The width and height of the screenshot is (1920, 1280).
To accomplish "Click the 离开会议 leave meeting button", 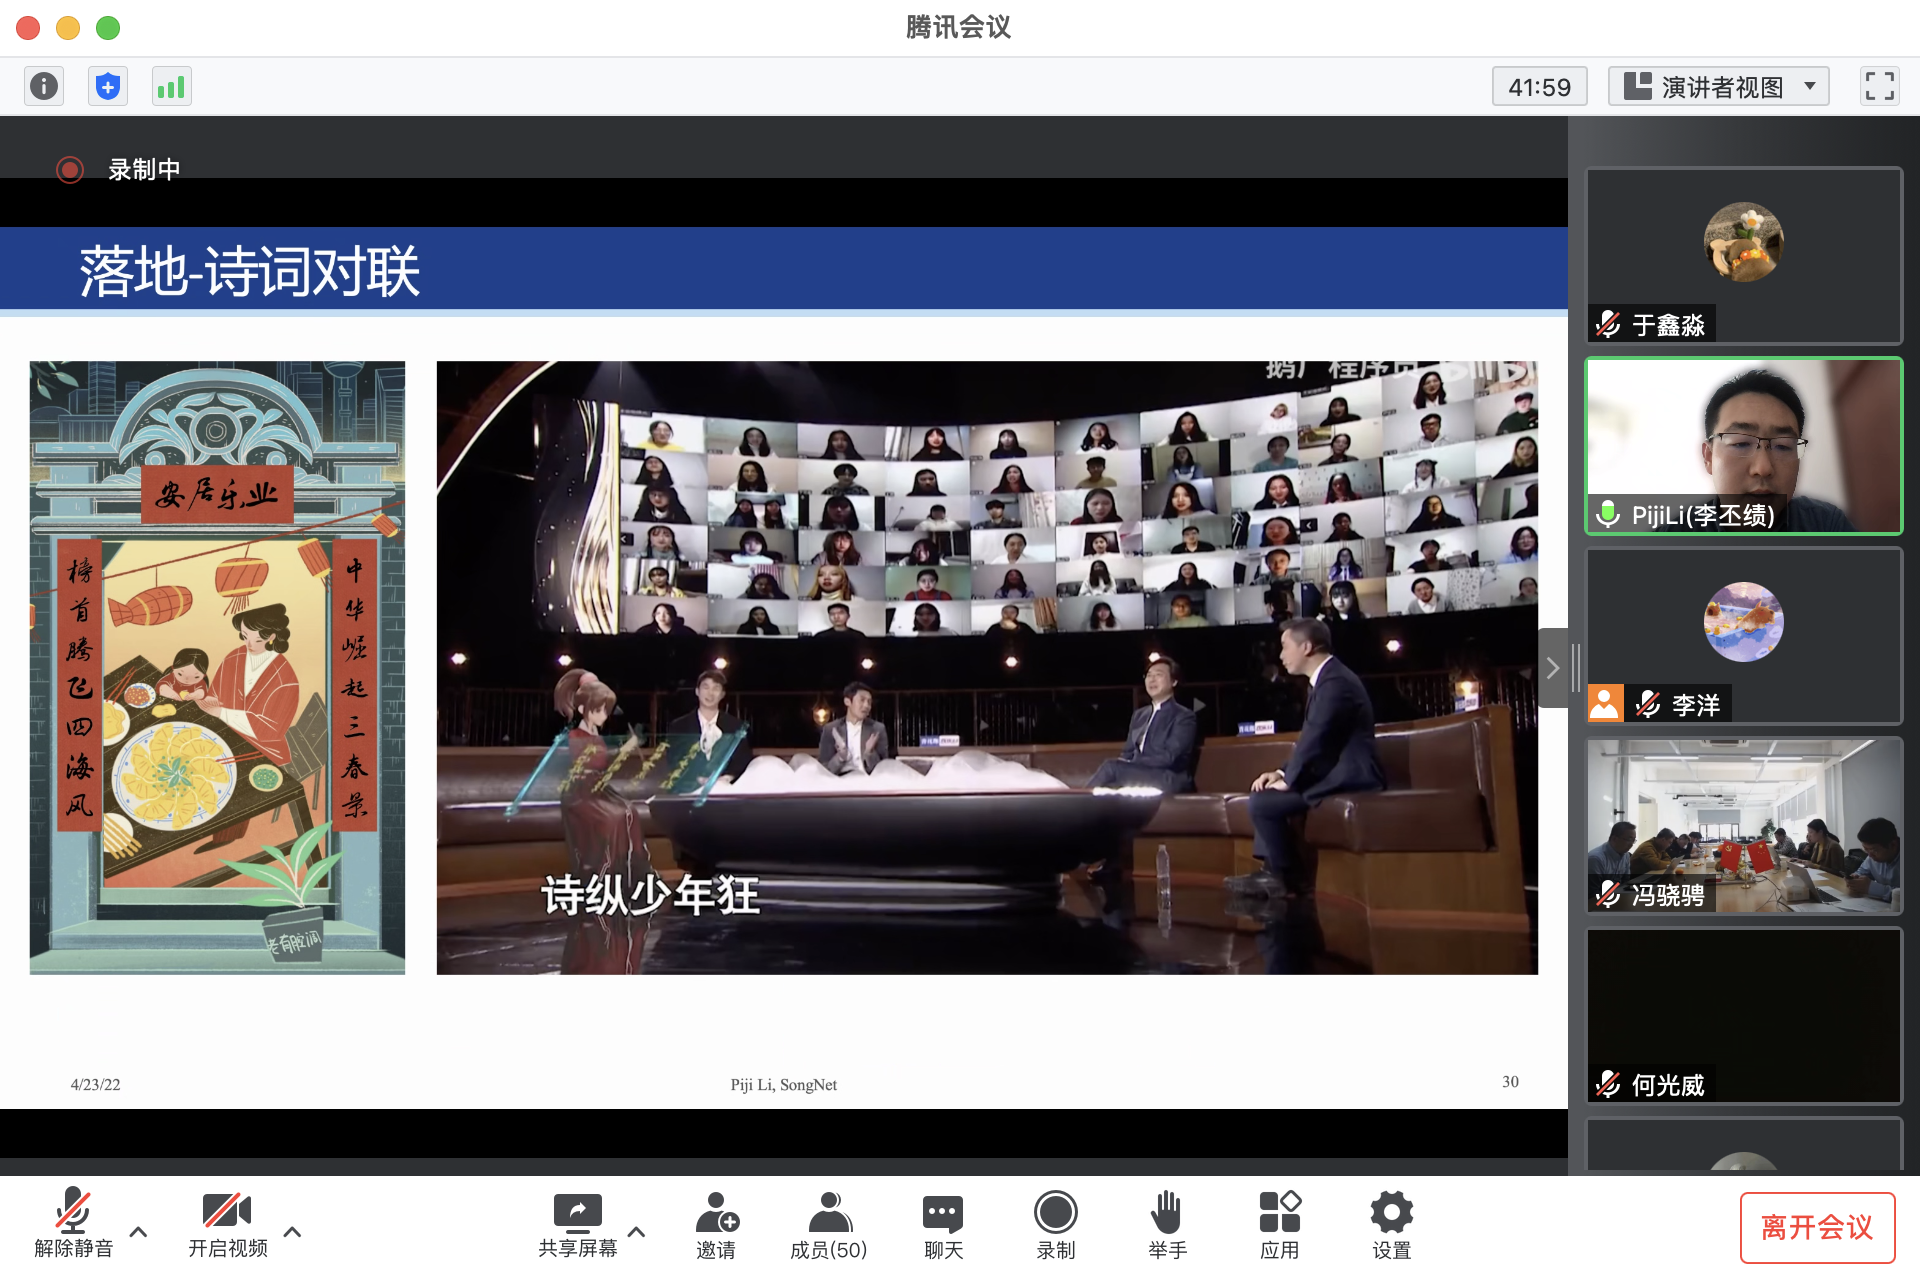I will [1817, 1227].
